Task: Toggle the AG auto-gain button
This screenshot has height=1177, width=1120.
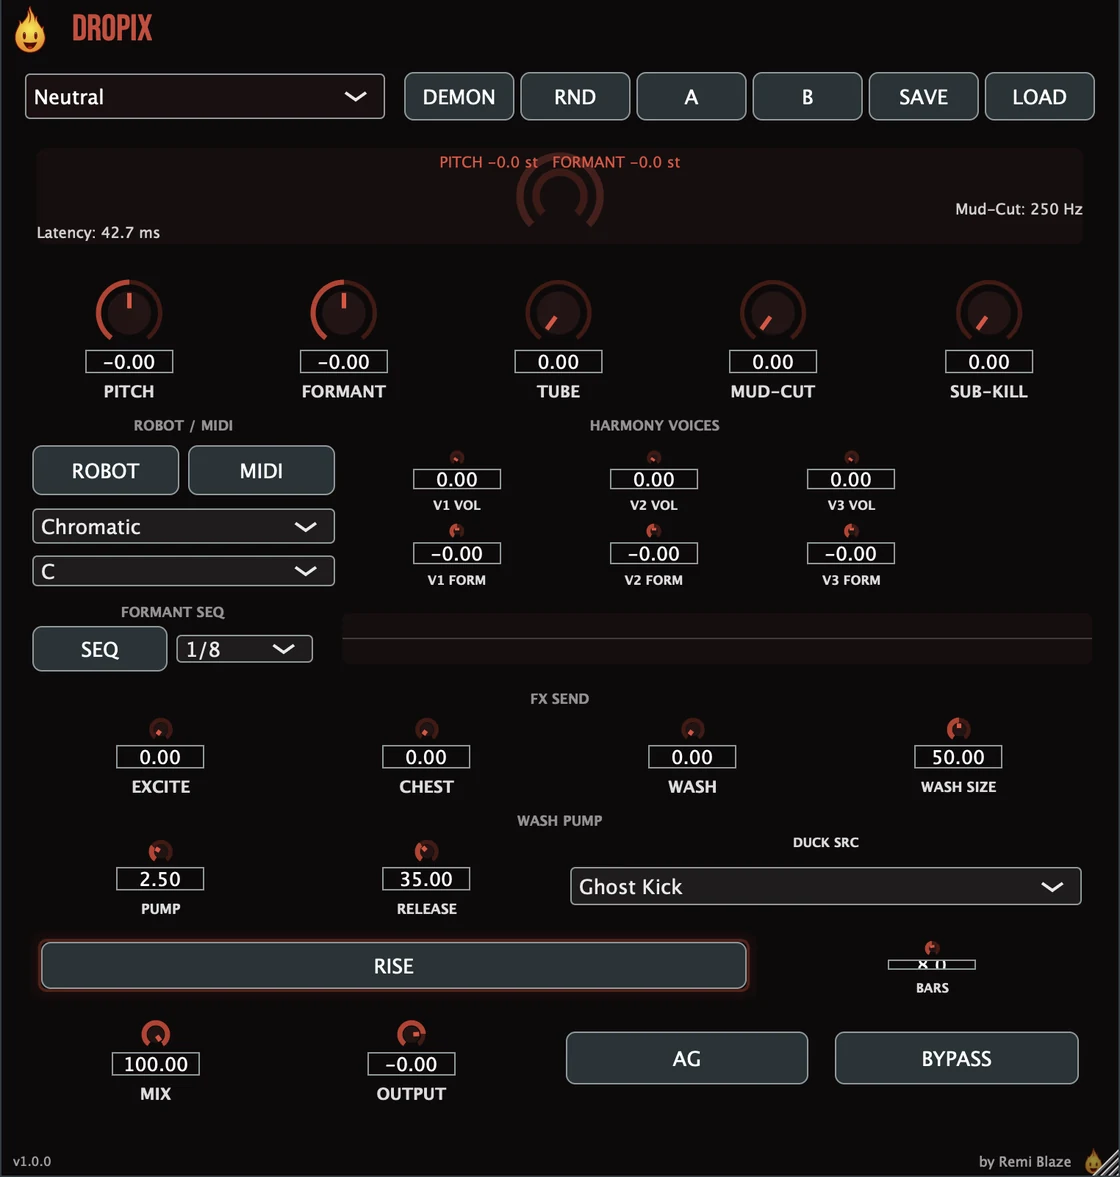Action: [687, 1058]
